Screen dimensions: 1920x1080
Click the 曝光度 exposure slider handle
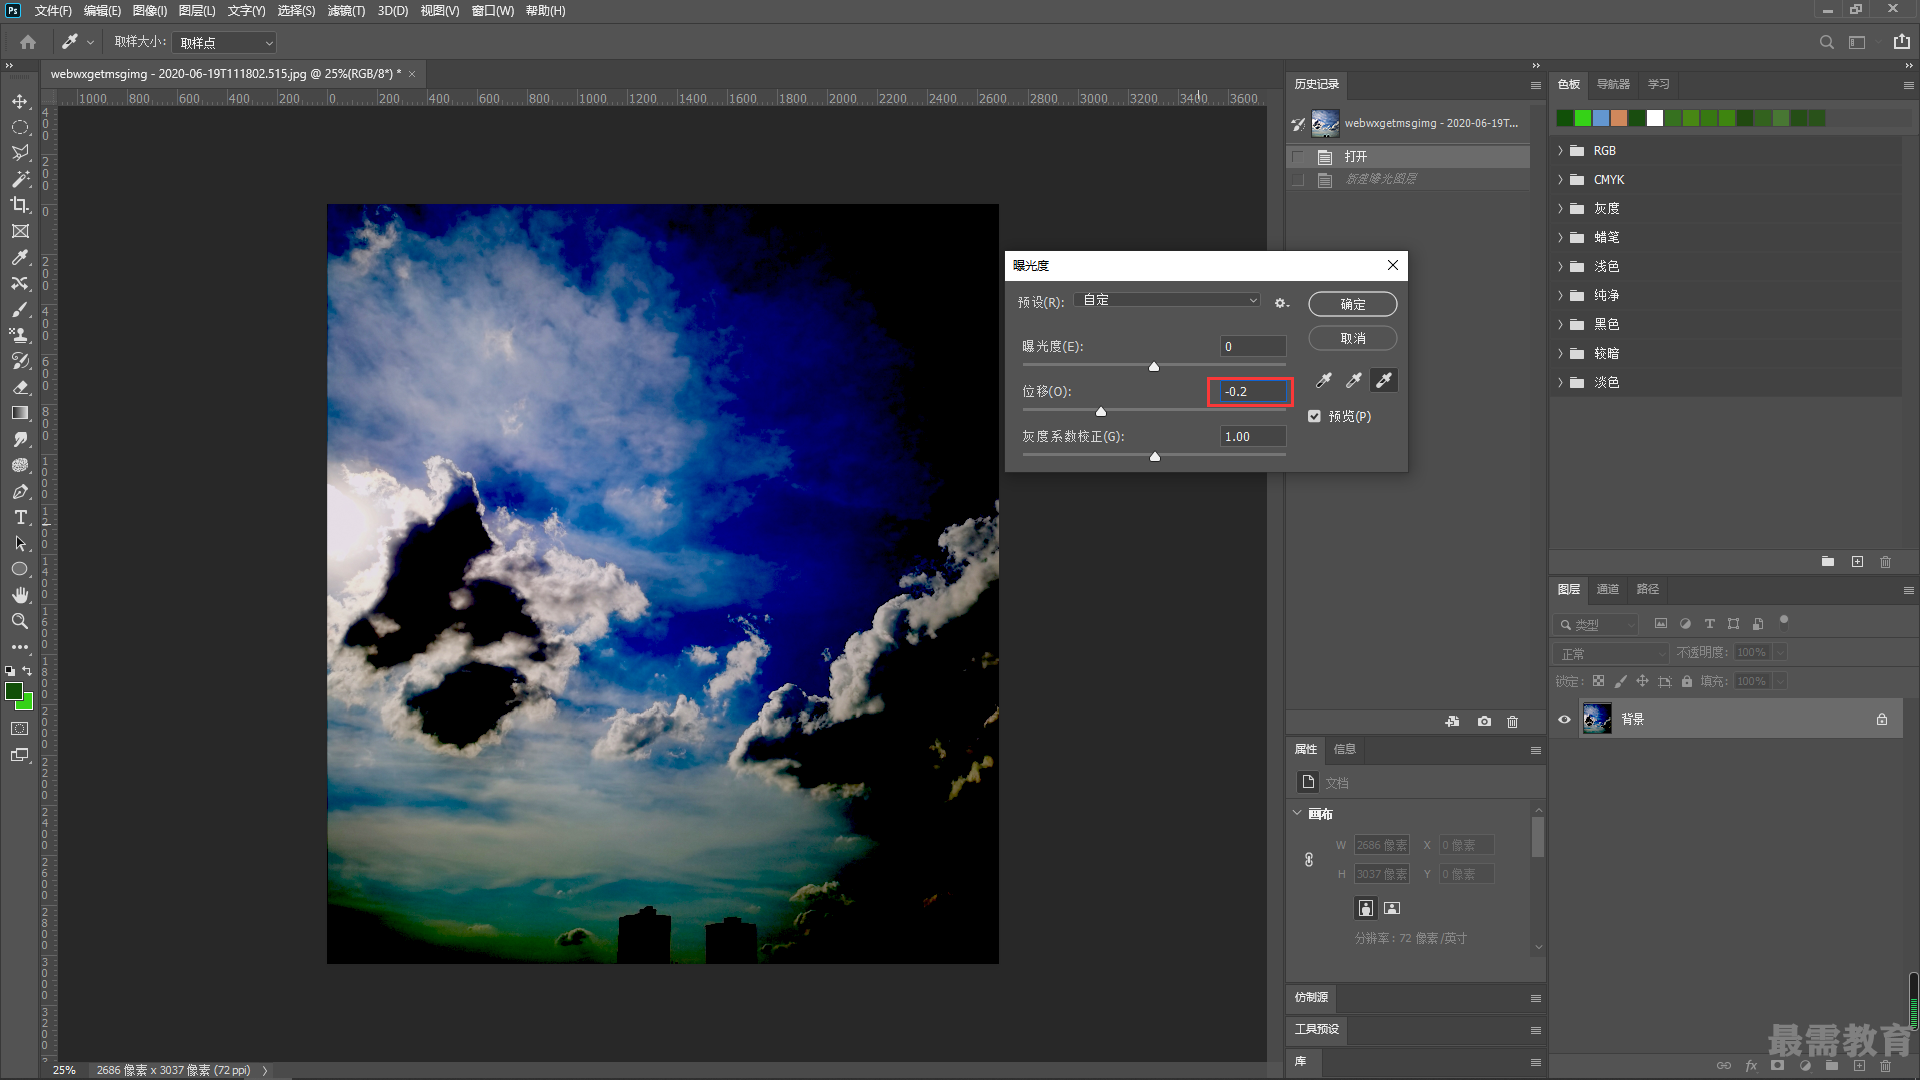1154,367
